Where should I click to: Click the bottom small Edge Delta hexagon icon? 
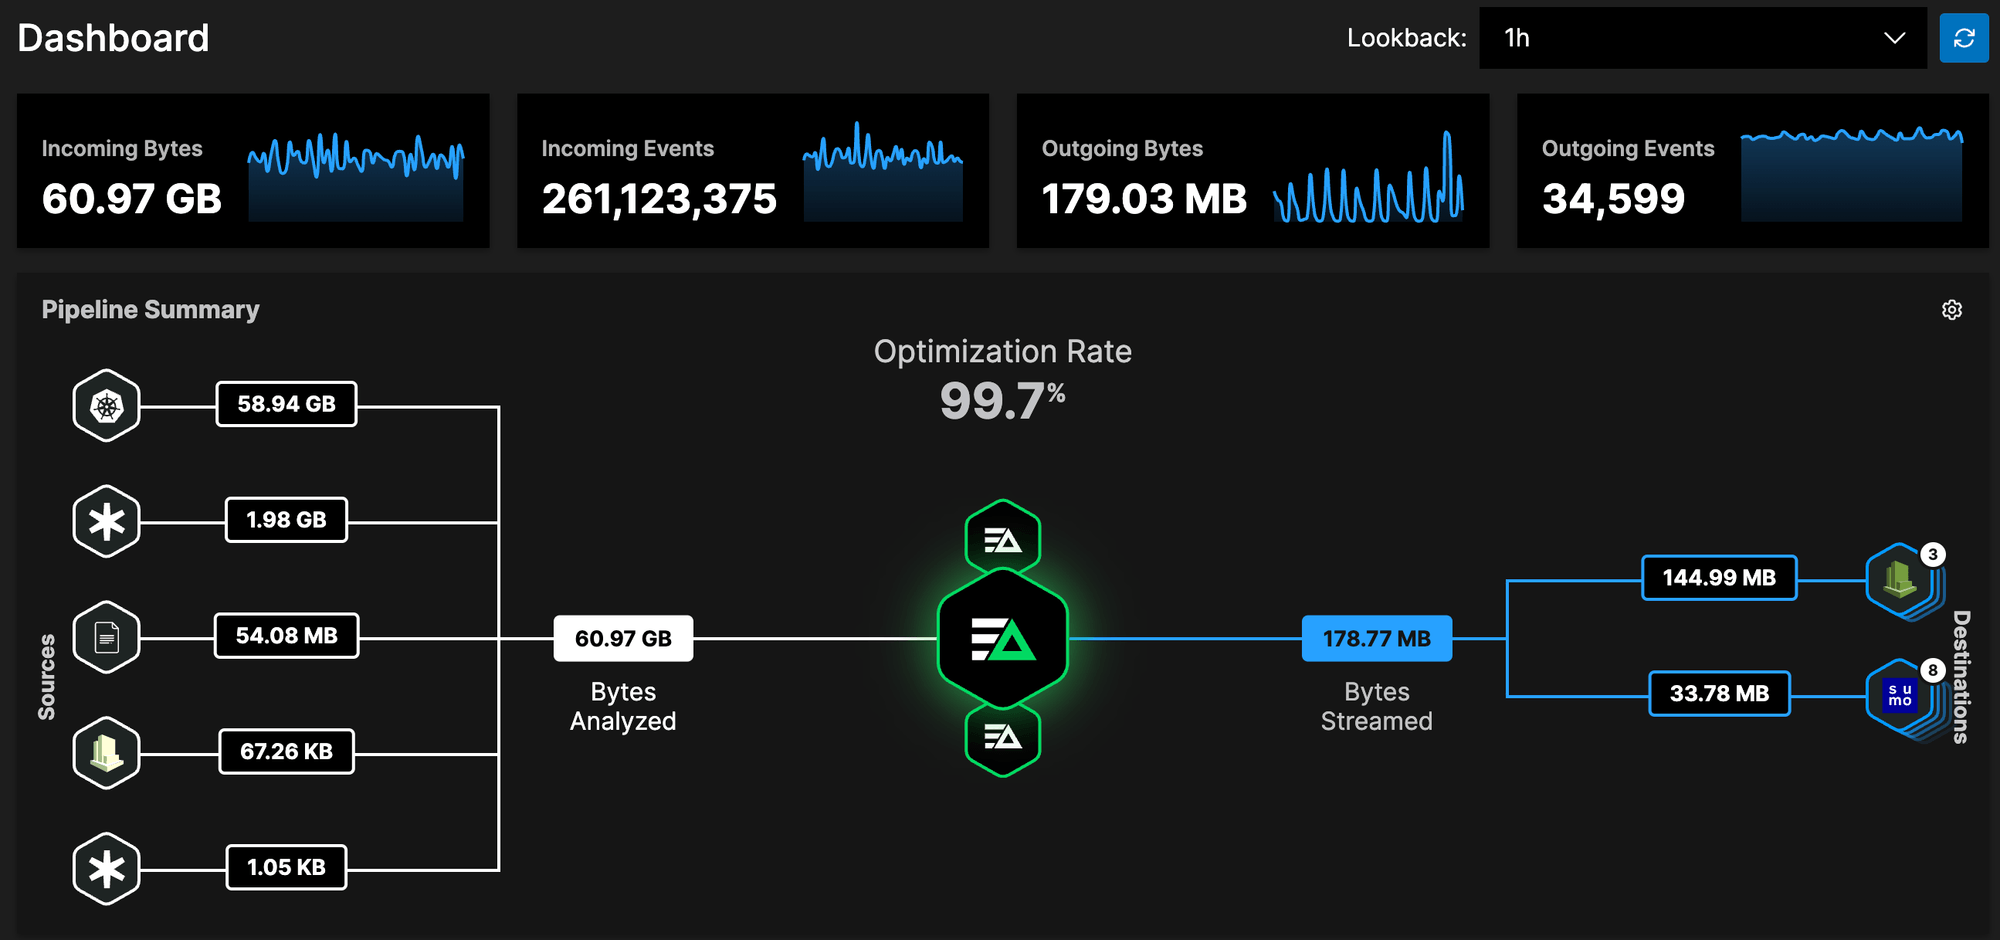pyautogui.click(x=1002, y=739)
